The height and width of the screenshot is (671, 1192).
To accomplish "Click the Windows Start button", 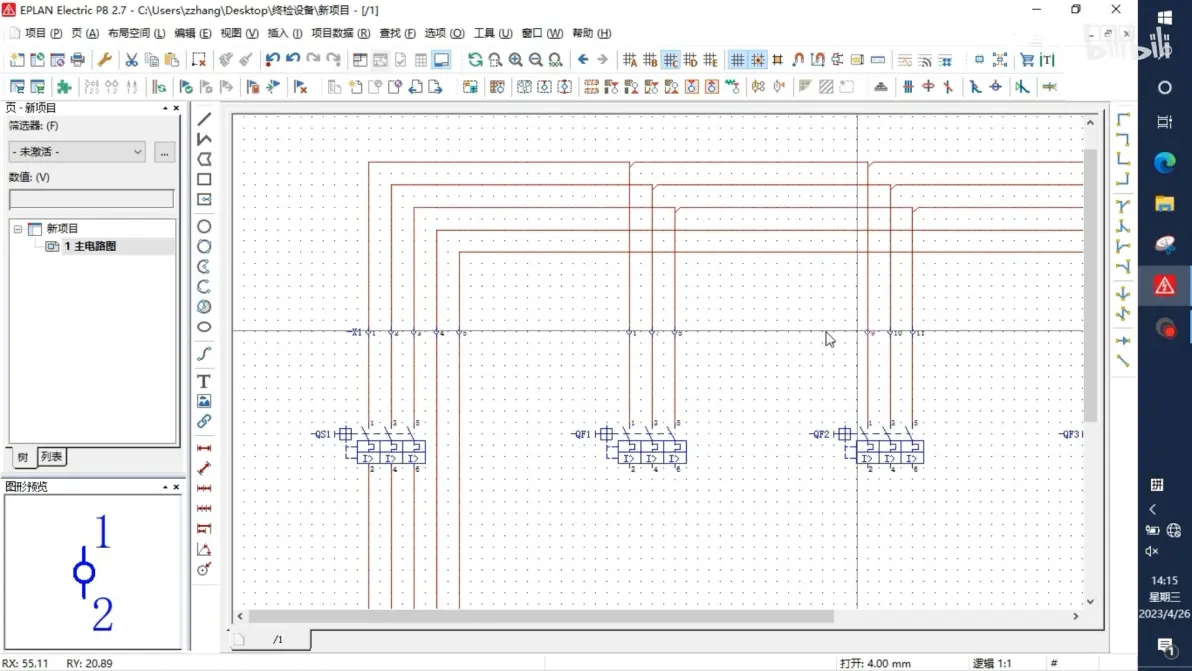I will pyautogui.click(x=1164, y=17).
